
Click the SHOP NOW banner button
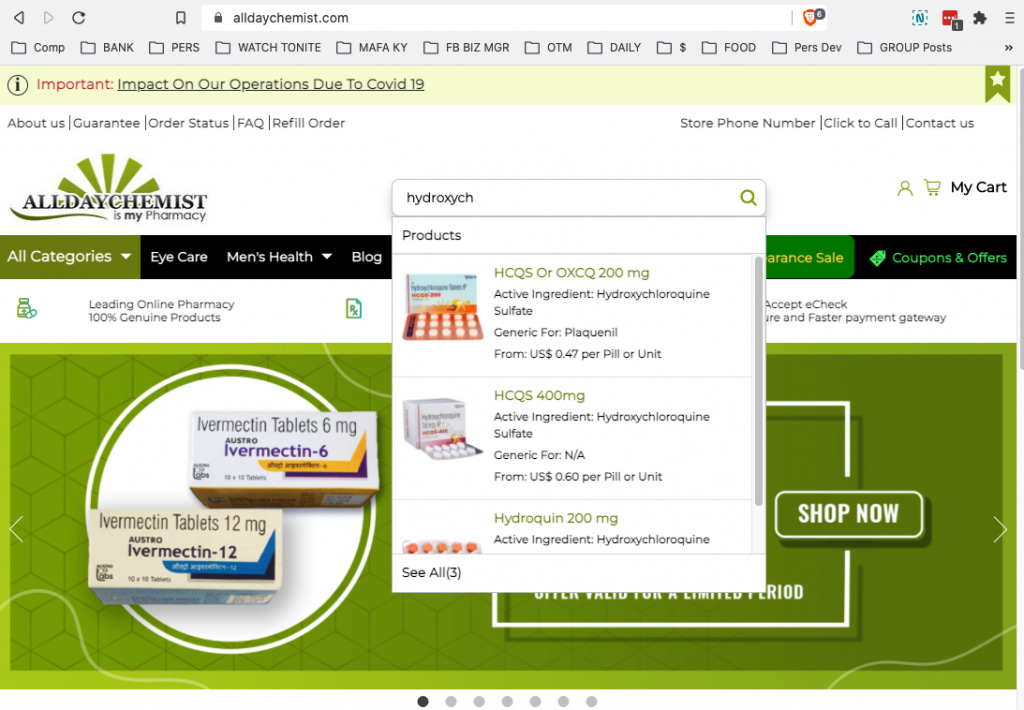pyautogui.click(x=848, y=514)
